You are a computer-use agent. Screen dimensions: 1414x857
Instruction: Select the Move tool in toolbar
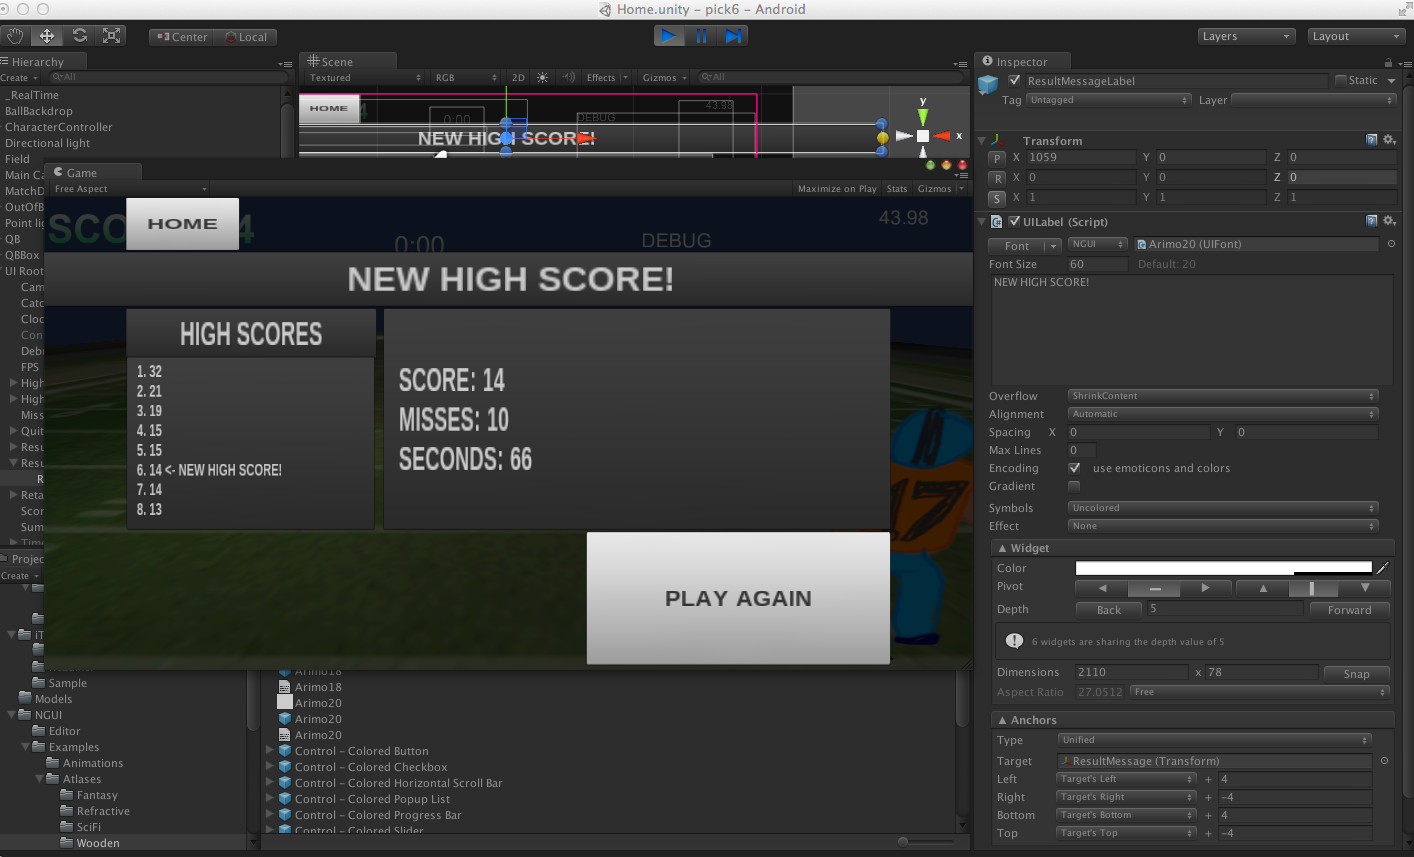pyautogui.click(x=47, y=36)
